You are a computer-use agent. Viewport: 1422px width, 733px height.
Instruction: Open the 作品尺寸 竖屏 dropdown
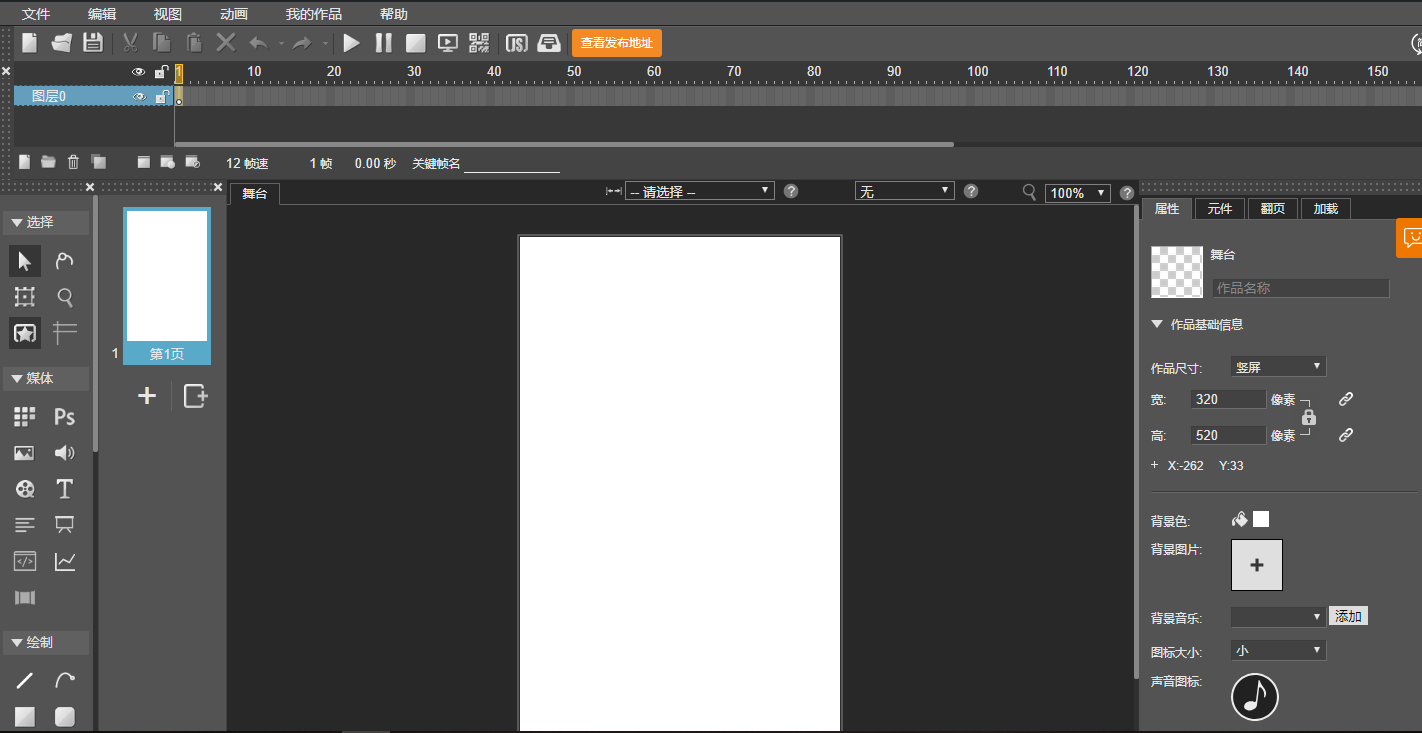pos(1278,367)
